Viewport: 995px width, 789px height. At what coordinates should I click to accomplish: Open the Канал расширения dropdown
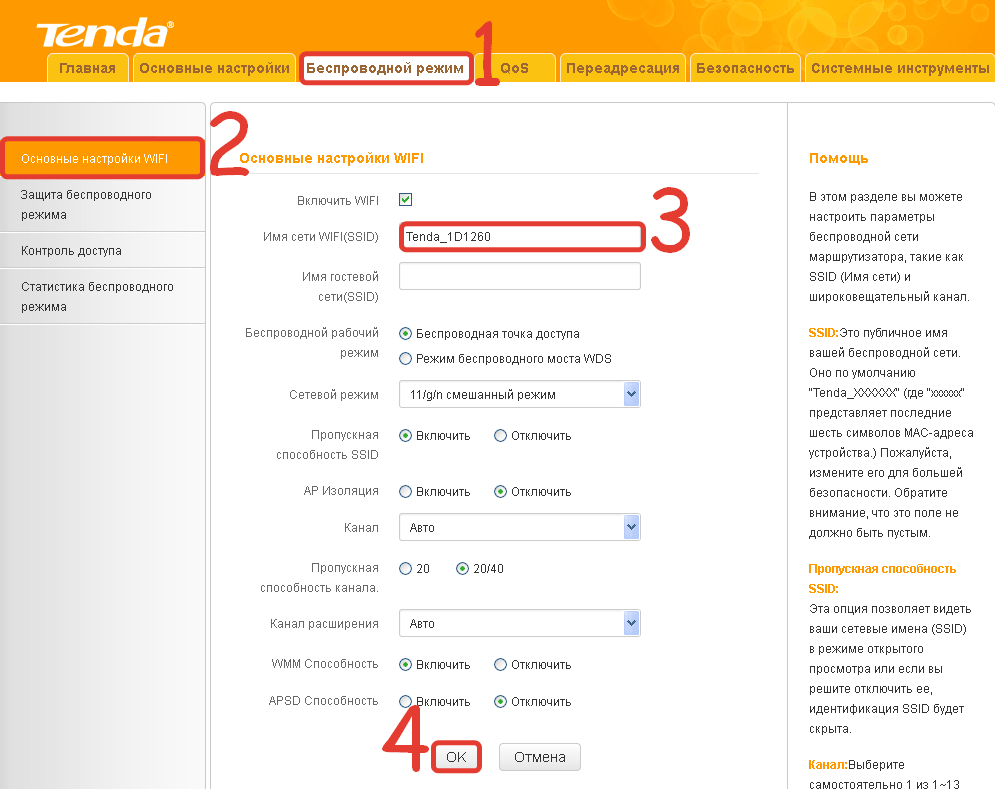(x=520, y=623)
